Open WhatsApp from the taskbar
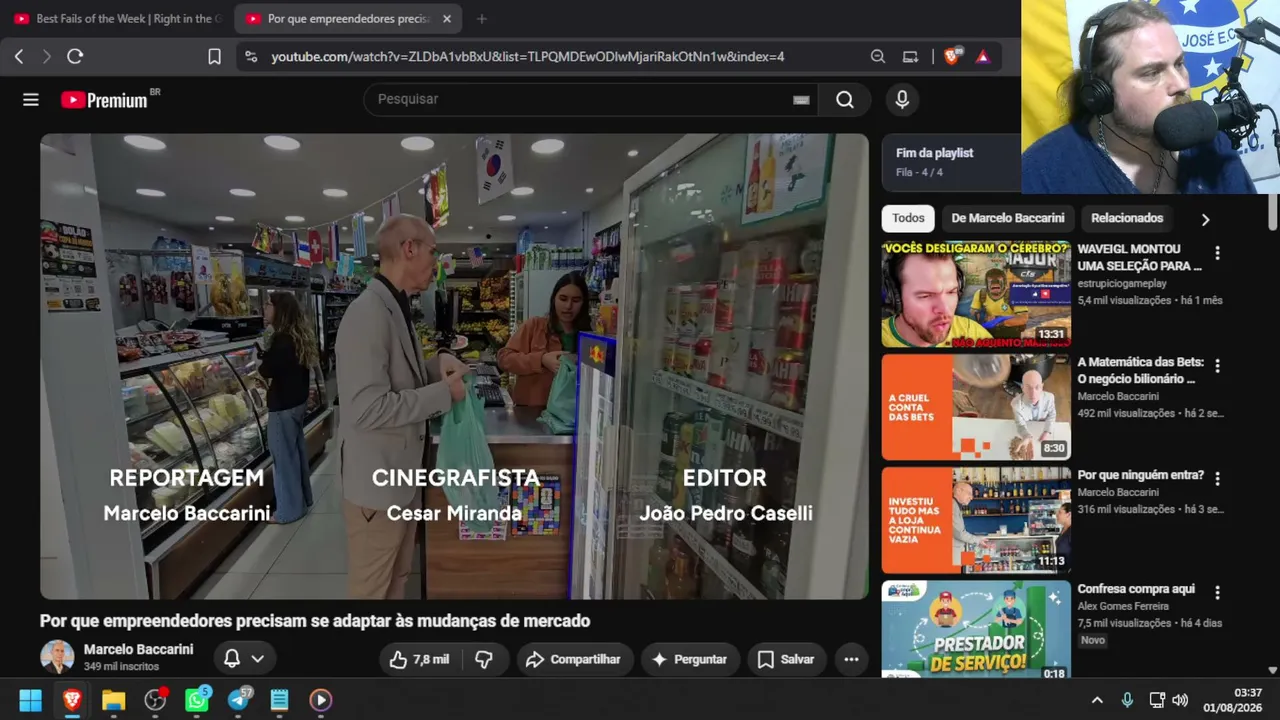Viewport: 1280px width, 720px height. (x=197, y=699)
